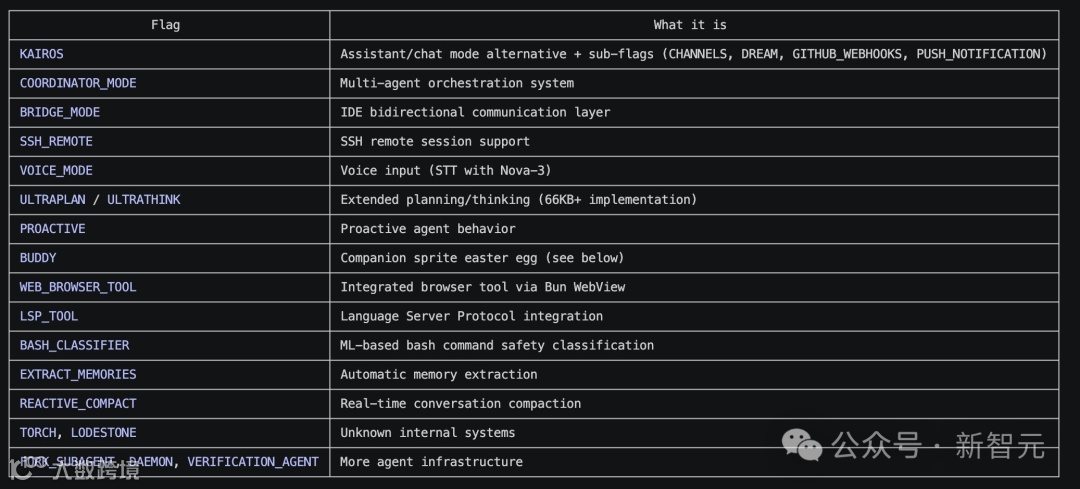Click the LODESTONE flag text
Screen dimensions: 1080x489
pyautogui.click(x=103, y=432)
